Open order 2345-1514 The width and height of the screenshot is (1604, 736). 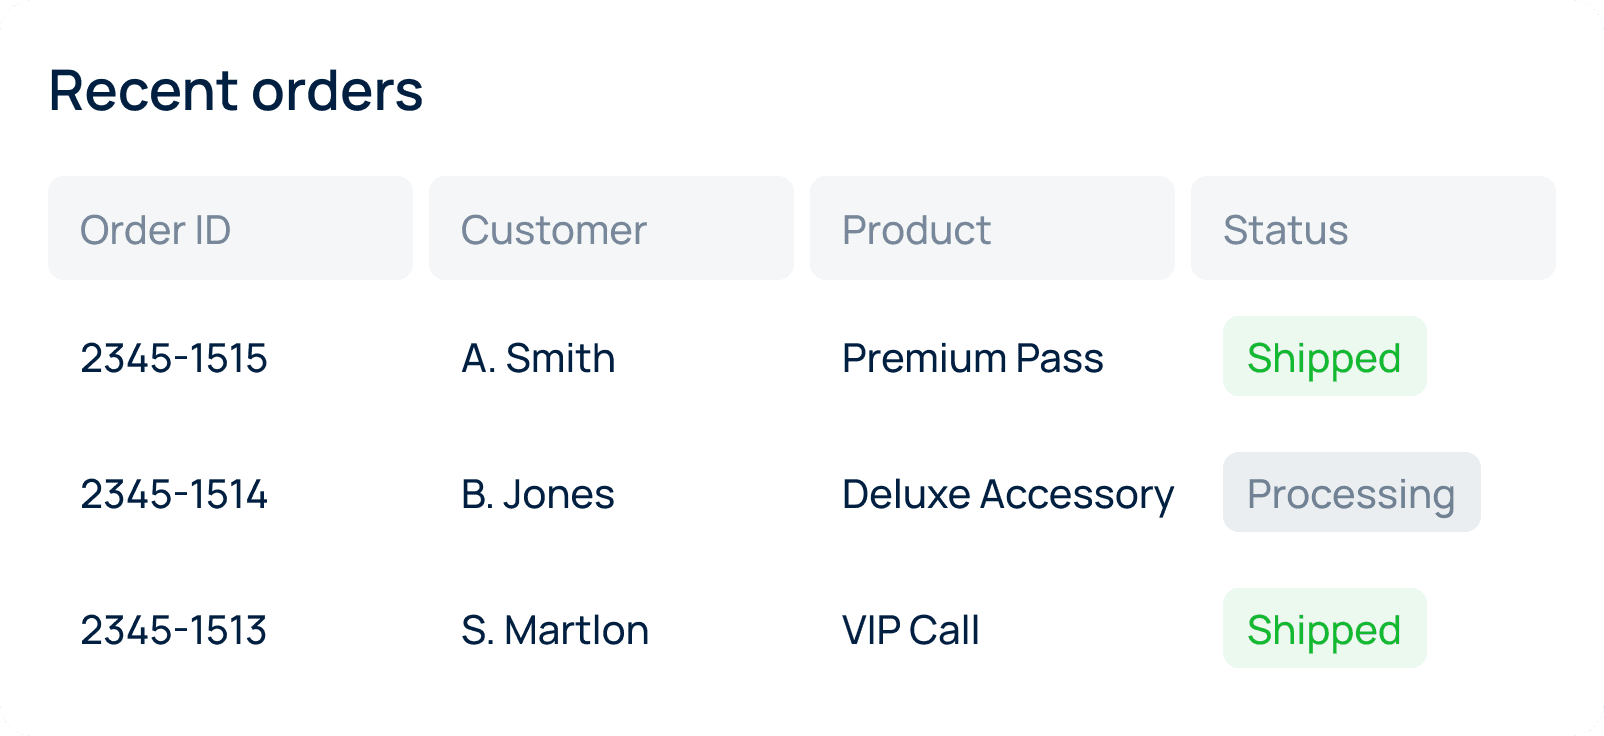174,494
